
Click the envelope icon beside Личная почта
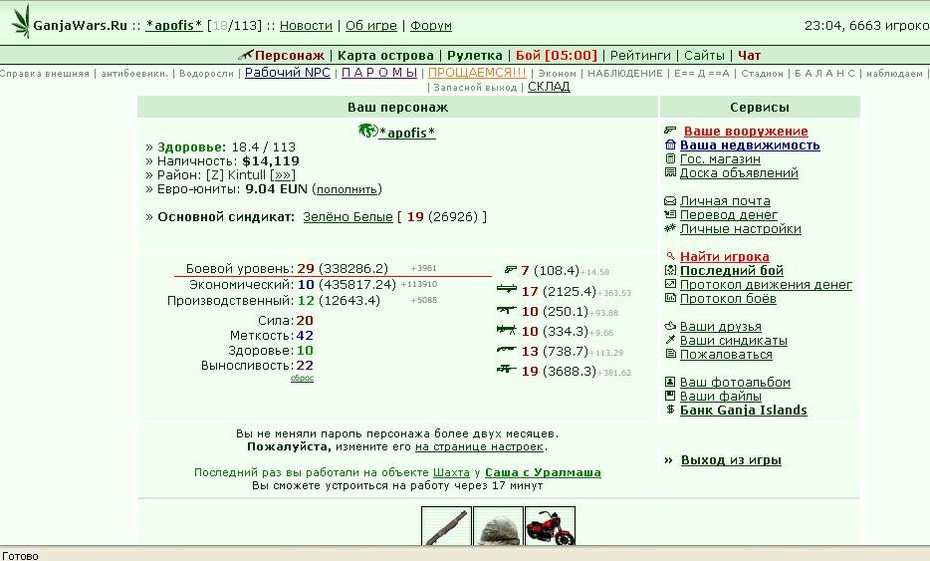670,201
